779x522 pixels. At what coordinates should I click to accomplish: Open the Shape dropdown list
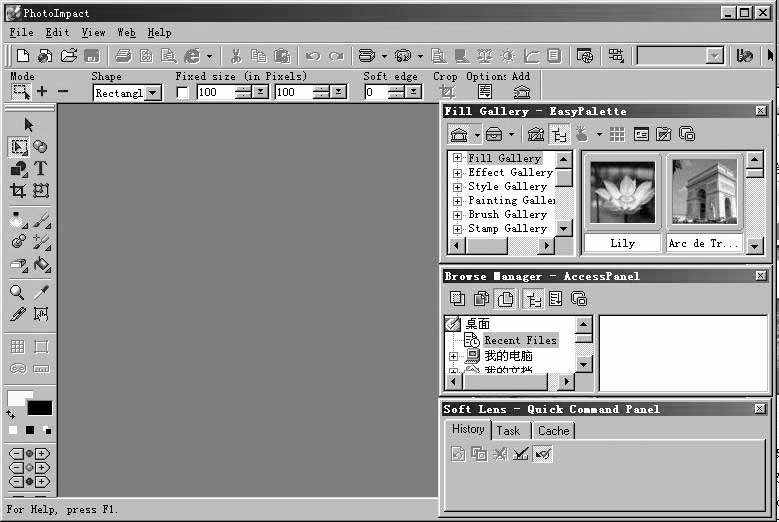153,93
